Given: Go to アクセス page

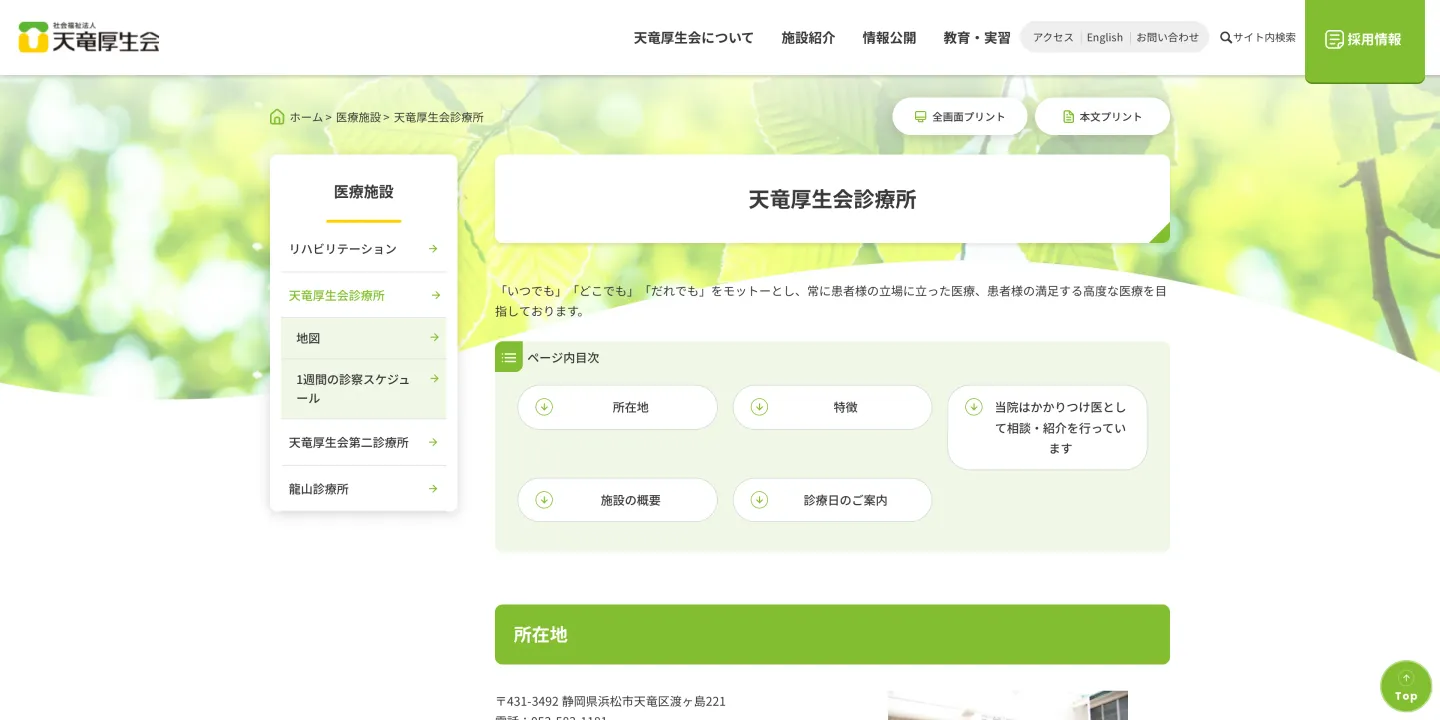Looking at the screenshot, I should (1053, 37).
